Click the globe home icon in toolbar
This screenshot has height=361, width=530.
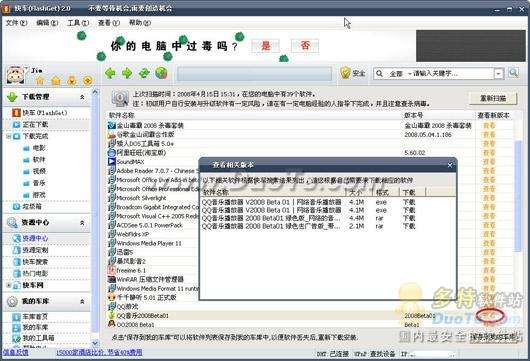161,73
